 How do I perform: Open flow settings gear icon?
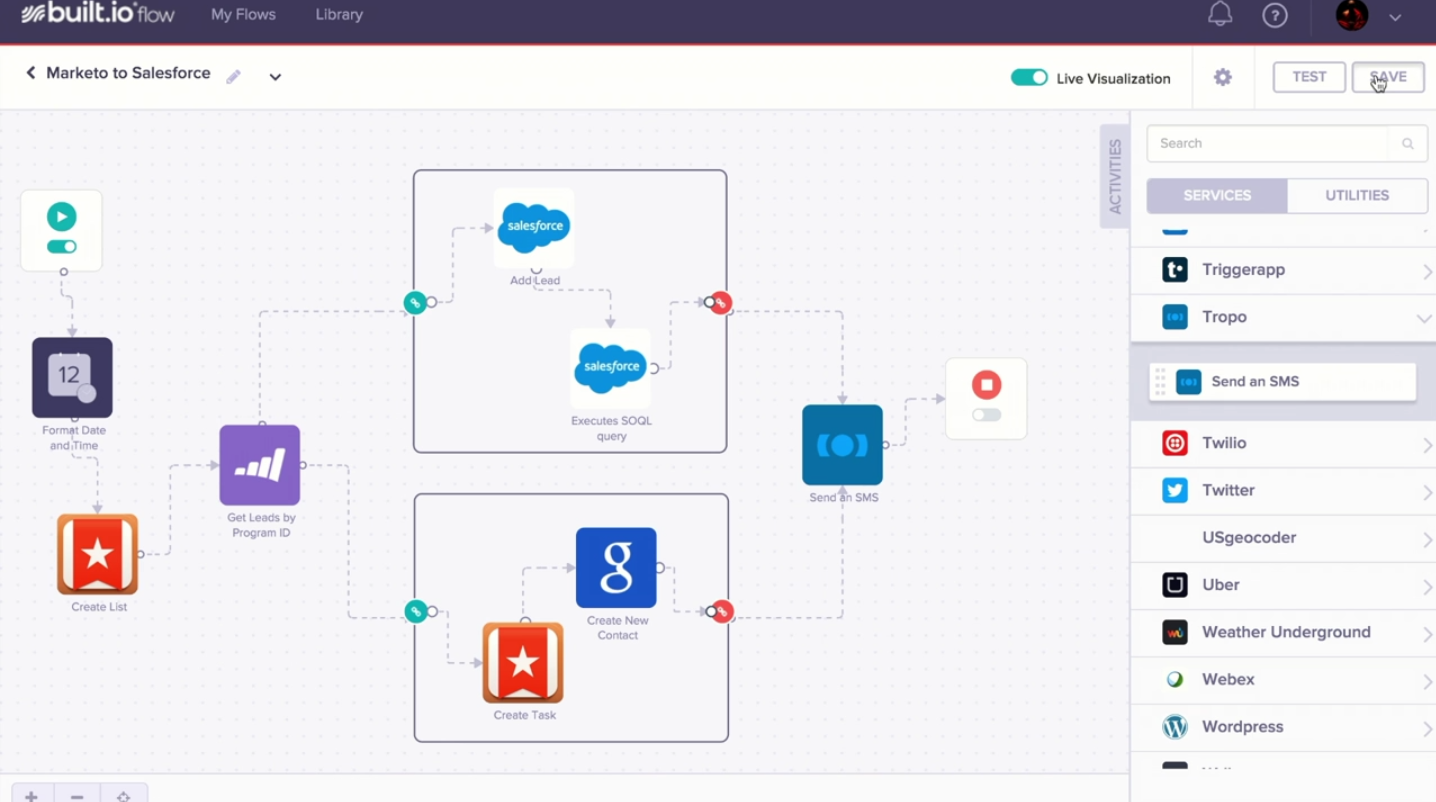[1223, 77]
